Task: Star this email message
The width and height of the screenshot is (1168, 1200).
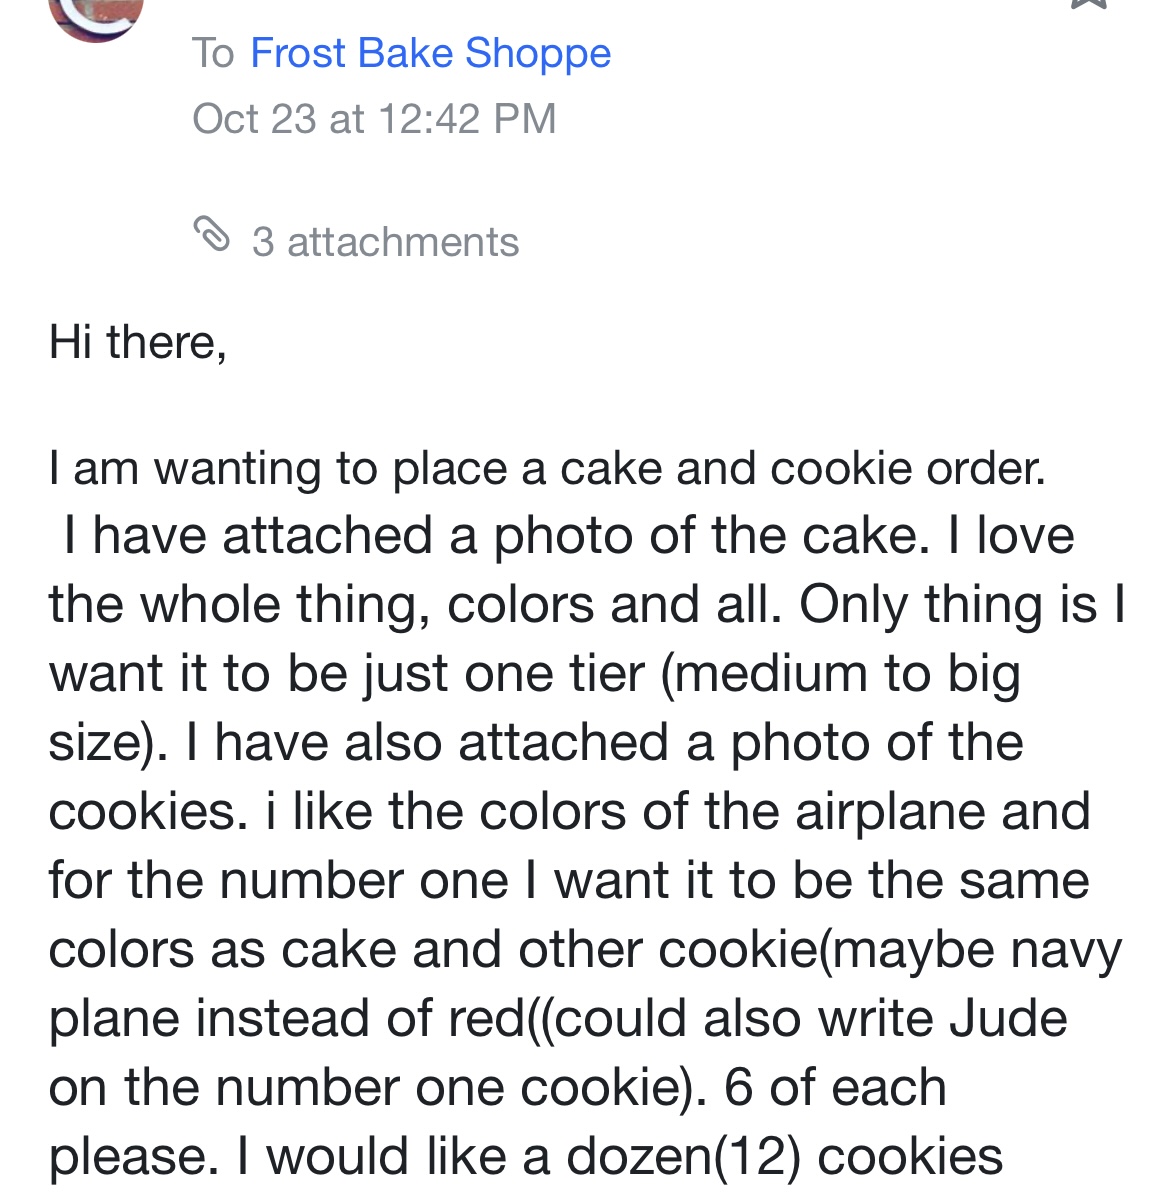Action: (1090, 6)
